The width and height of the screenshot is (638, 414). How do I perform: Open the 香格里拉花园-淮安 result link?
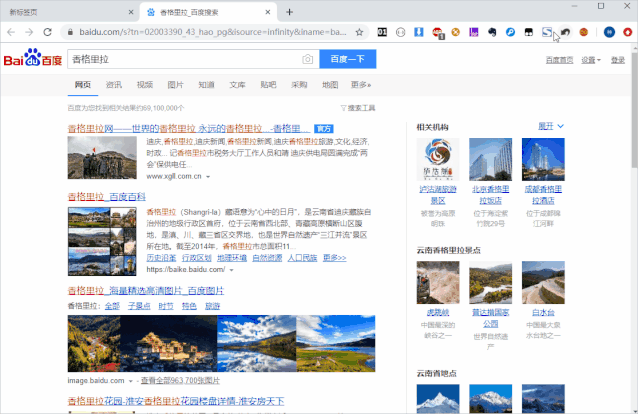click(176, 401)
